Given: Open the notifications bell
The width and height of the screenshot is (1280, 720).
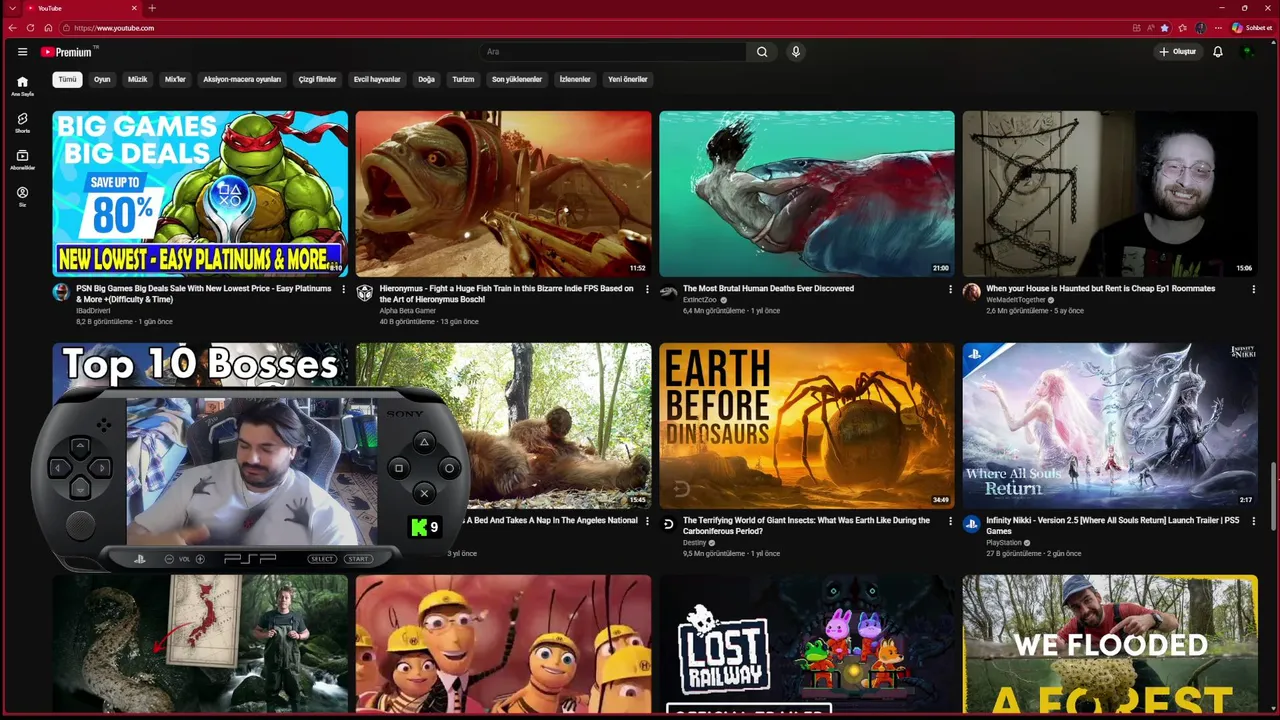Looking at the screenshot, I should click(1218, 52).
